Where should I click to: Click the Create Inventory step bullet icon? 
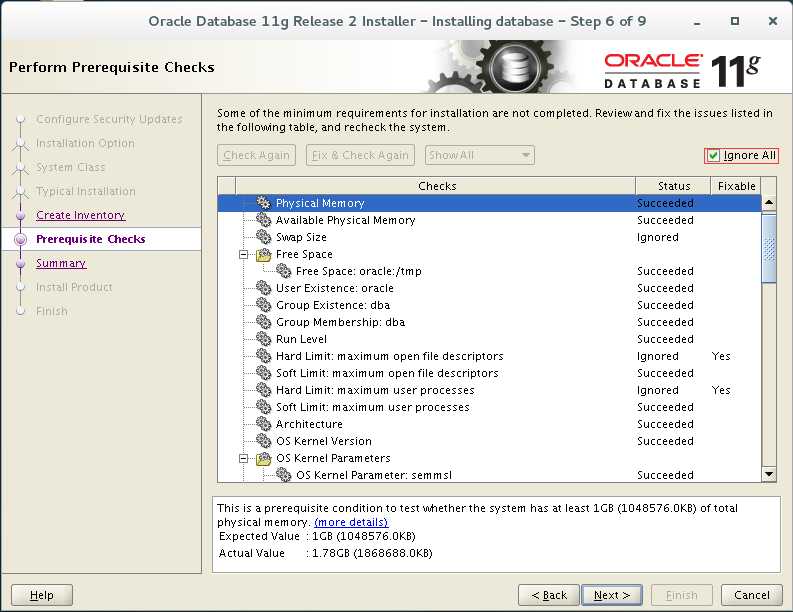tap(21, 215)
